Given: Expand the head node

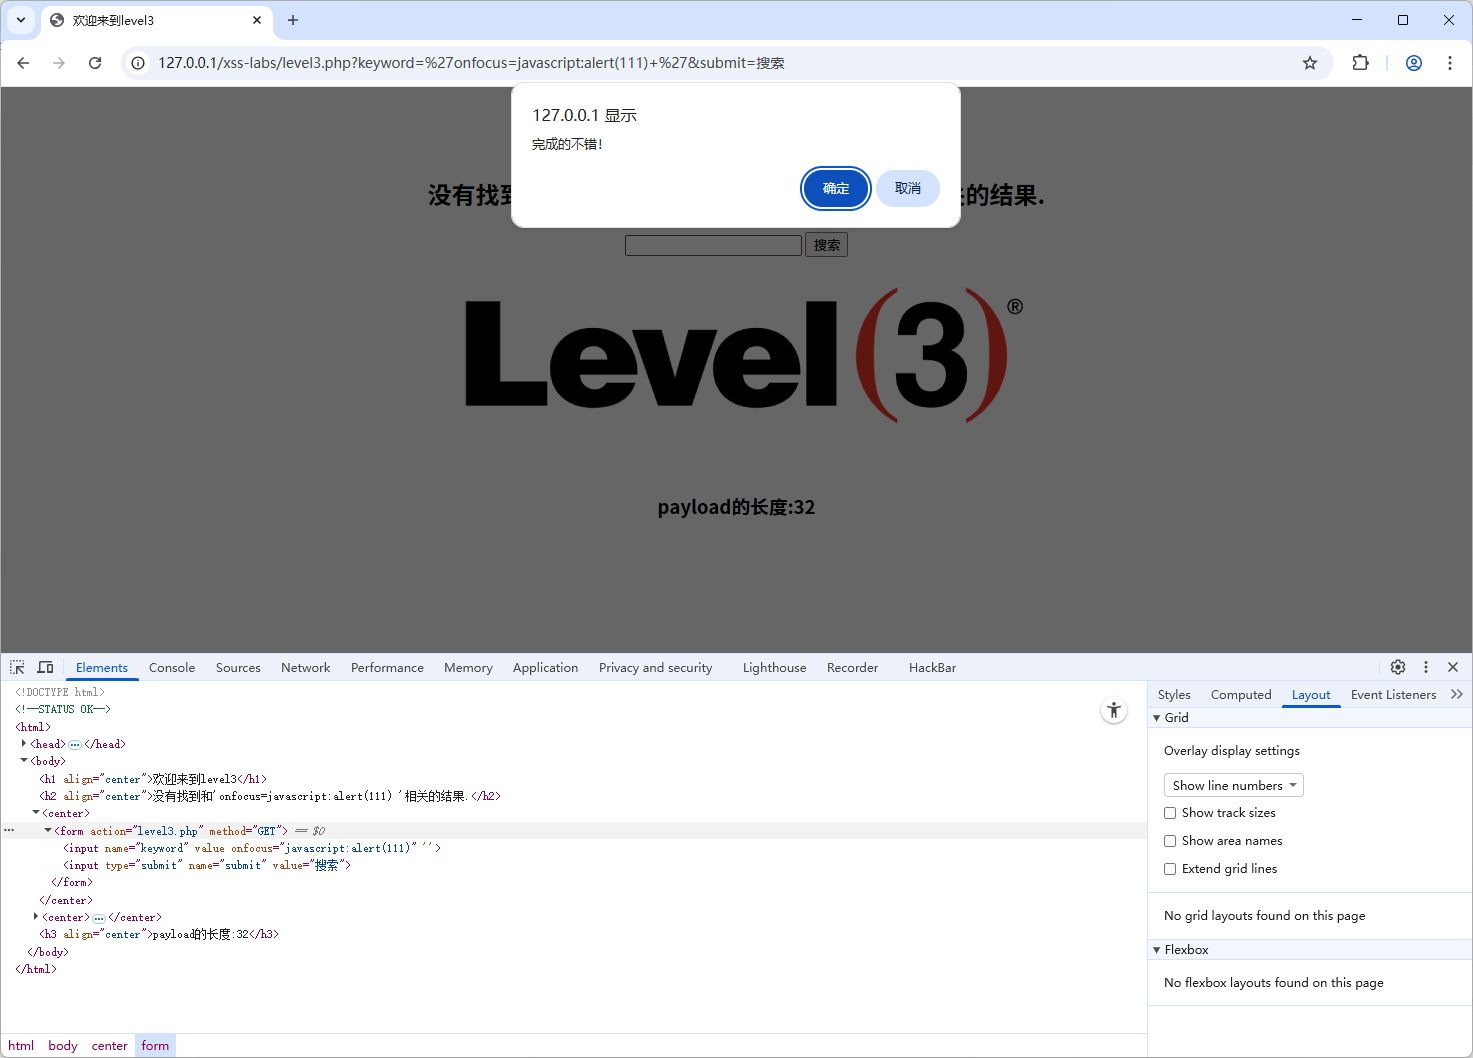Looking at the screenshot, I should (x=24, y=744).
